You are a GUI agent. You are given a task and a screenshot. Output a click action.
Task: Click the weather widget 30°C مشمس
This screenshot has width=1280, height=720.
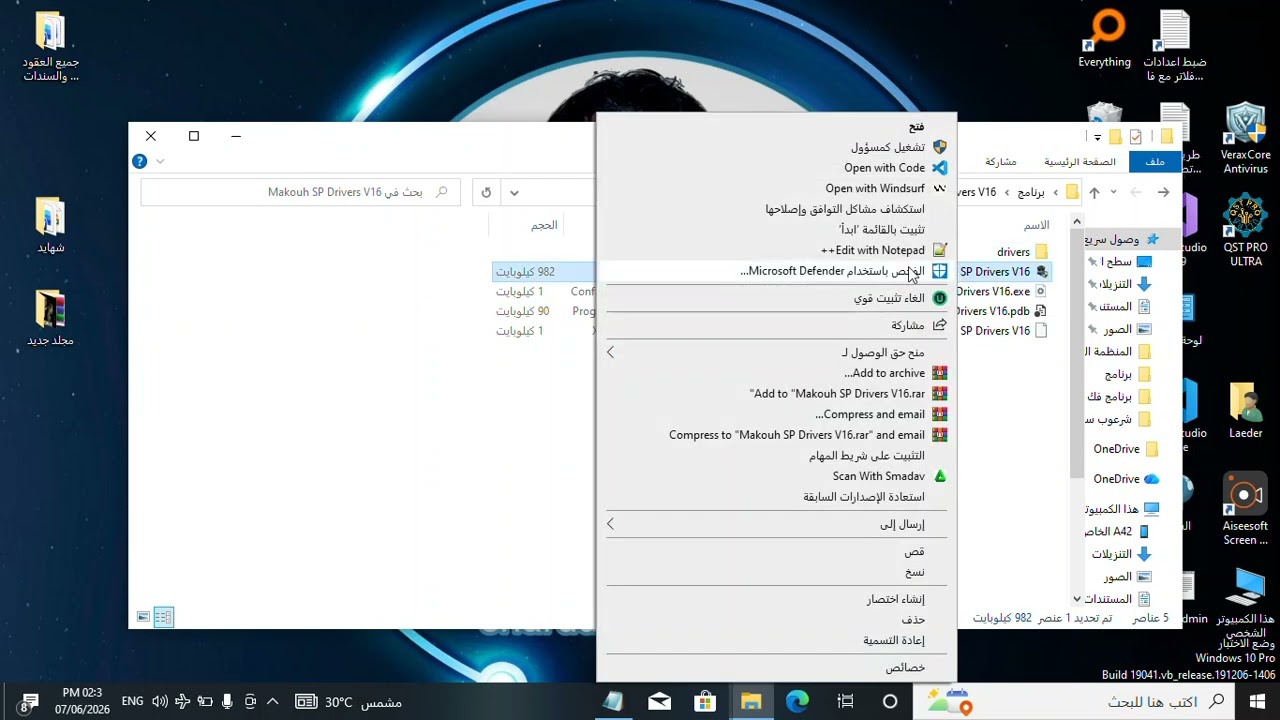(350, 702)
